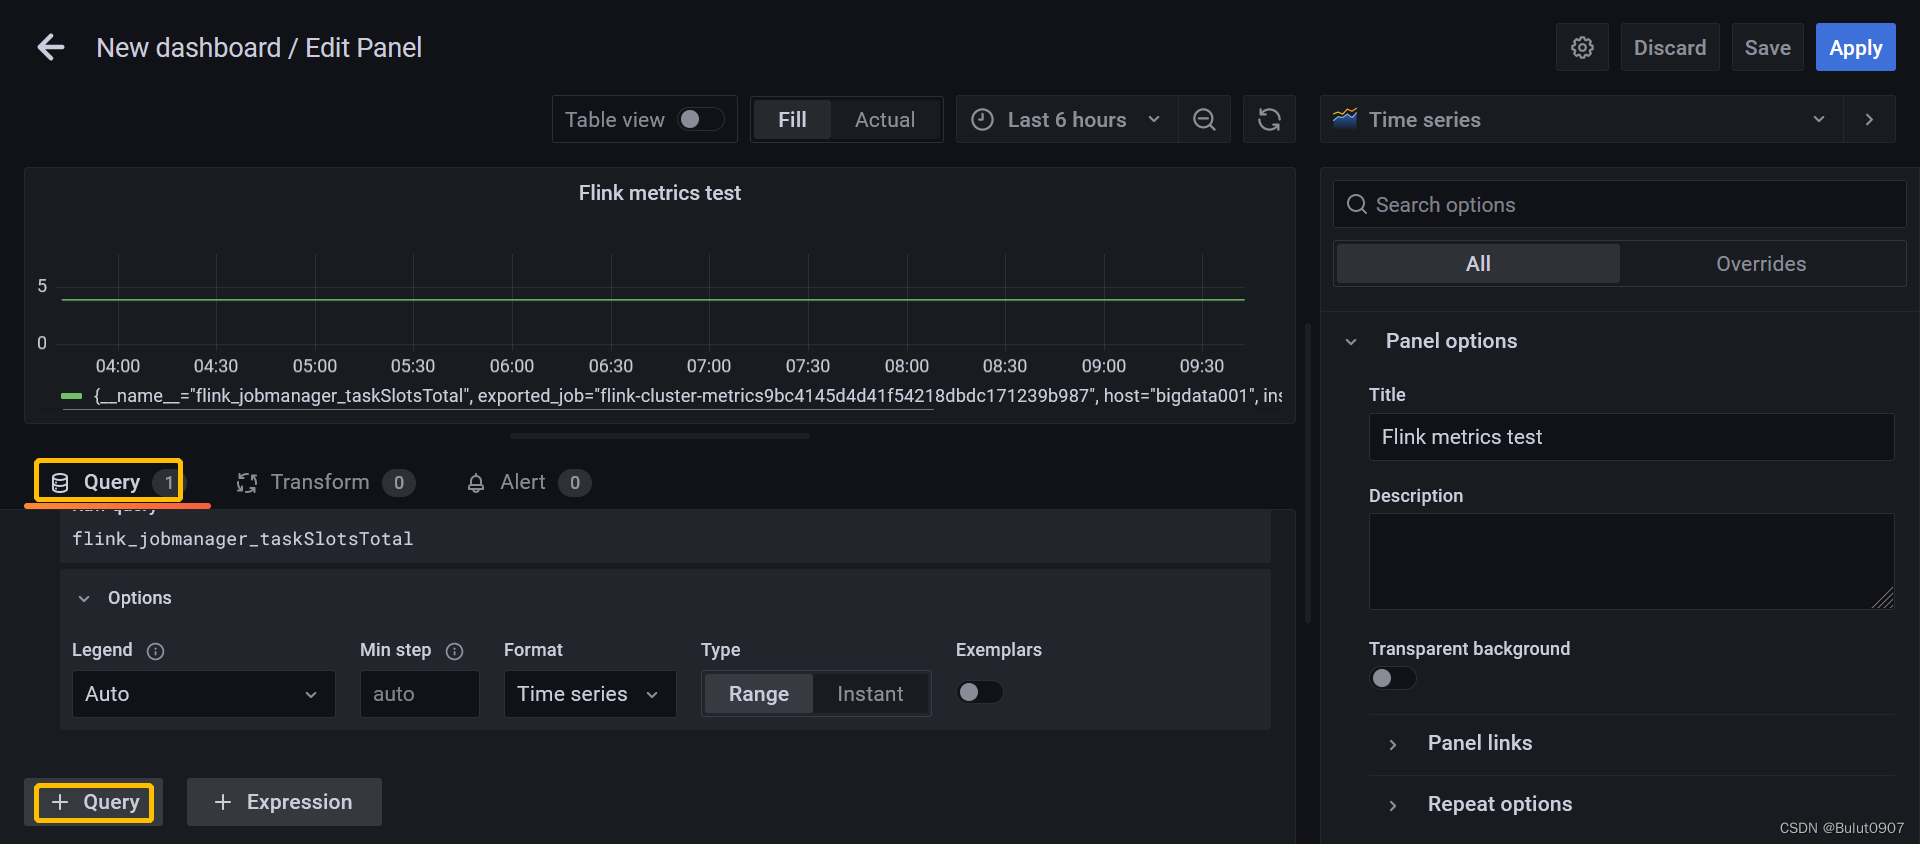
Task: Select the All options tab
Action: point(1478,264)
